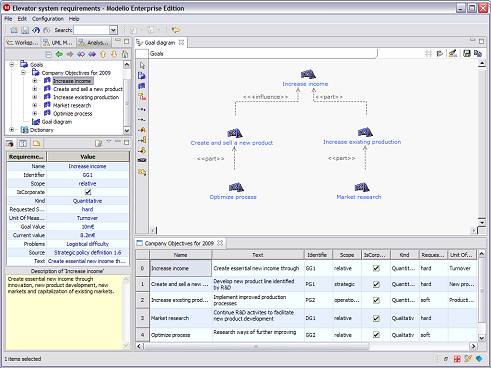Toggle IsCorporate checkbox for Market research row

point(376,318)
